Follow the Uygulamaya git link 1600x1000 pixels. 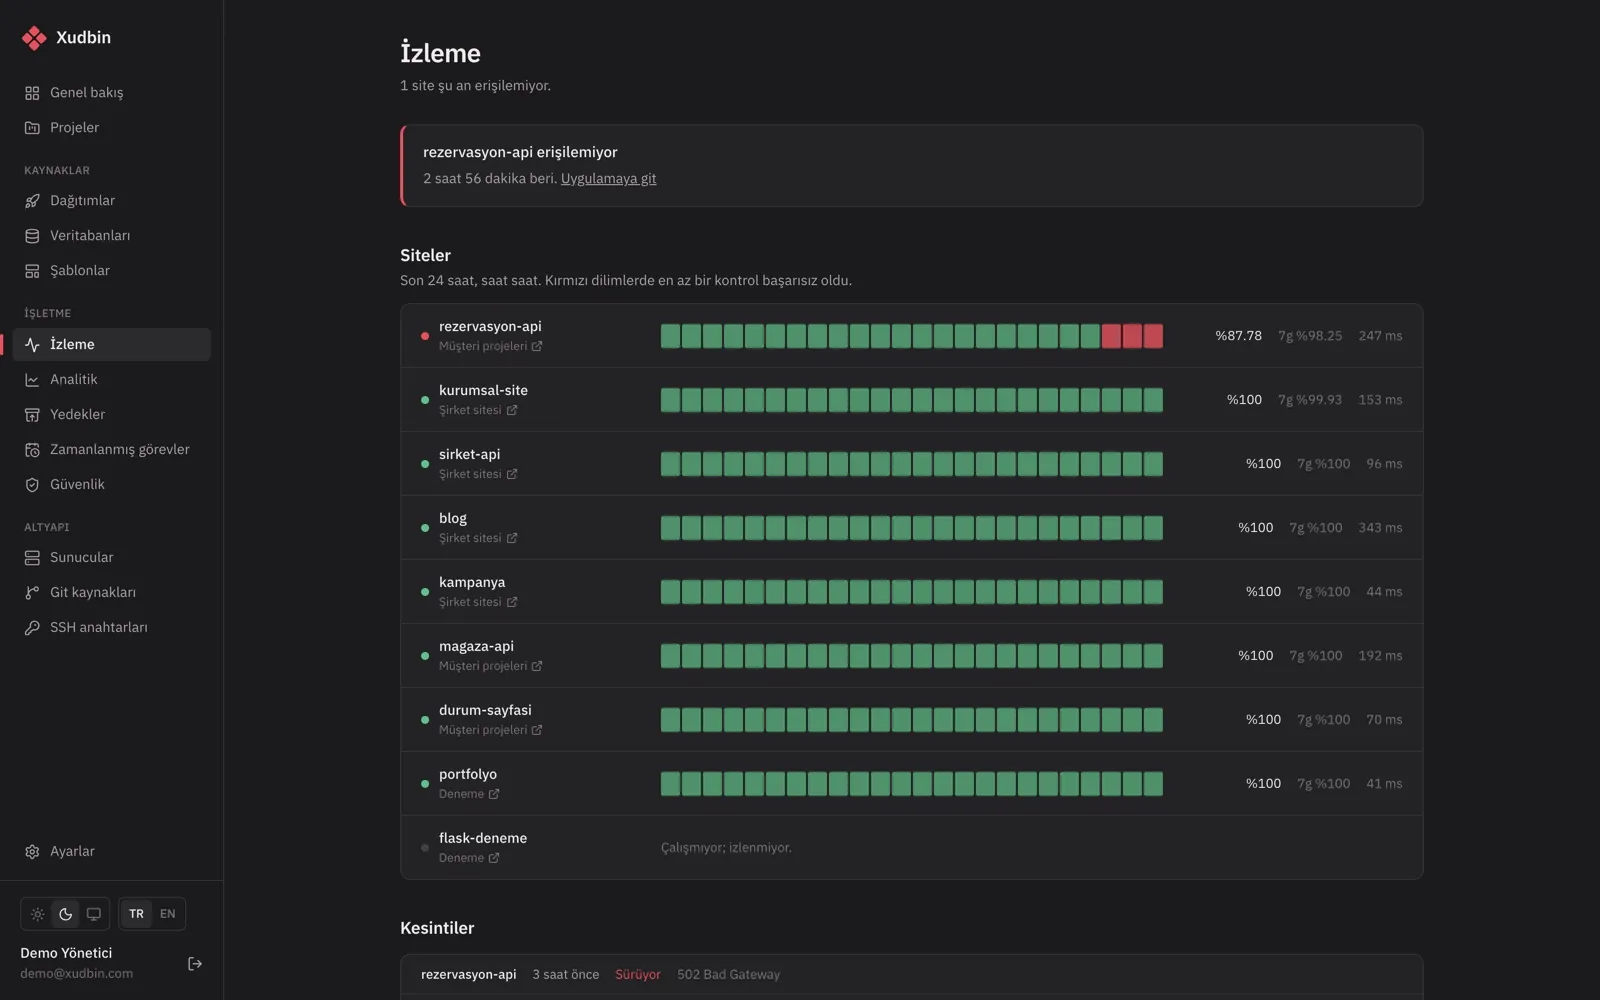tap(608, 178)
